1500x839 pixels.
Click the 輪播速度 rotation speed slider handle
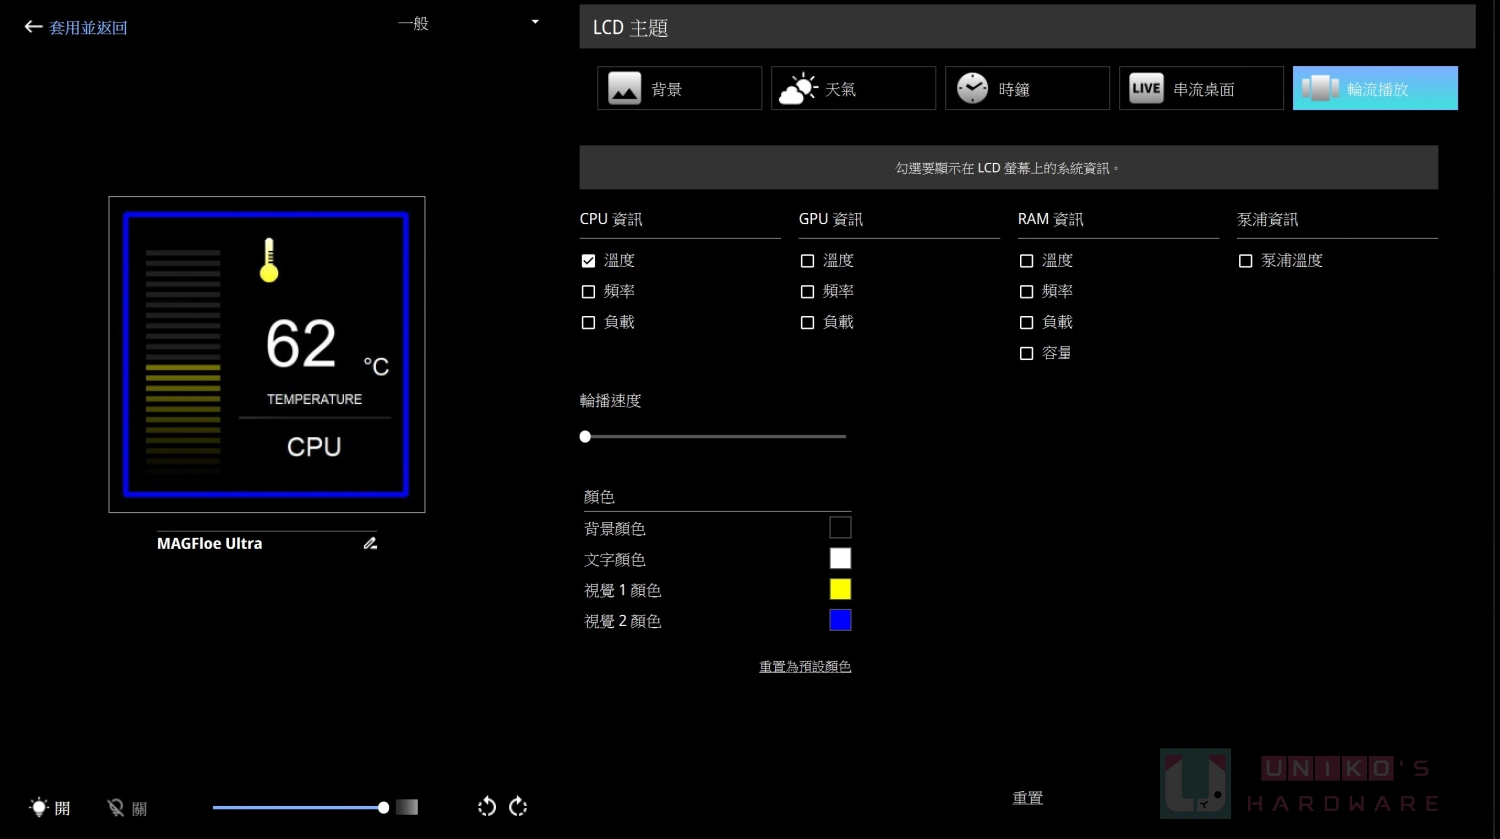coord(585,437)
